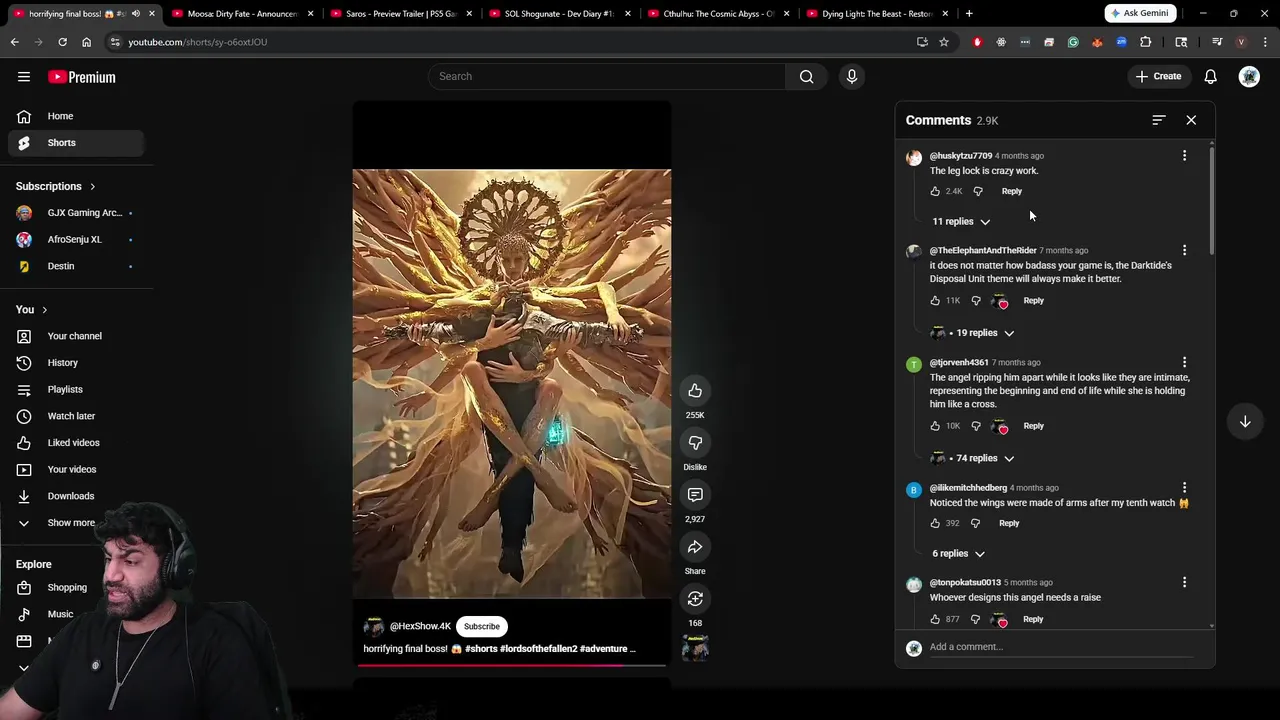Reload the page in Chrome
Screen dimensions: 1280x720
tap(62, 42)
